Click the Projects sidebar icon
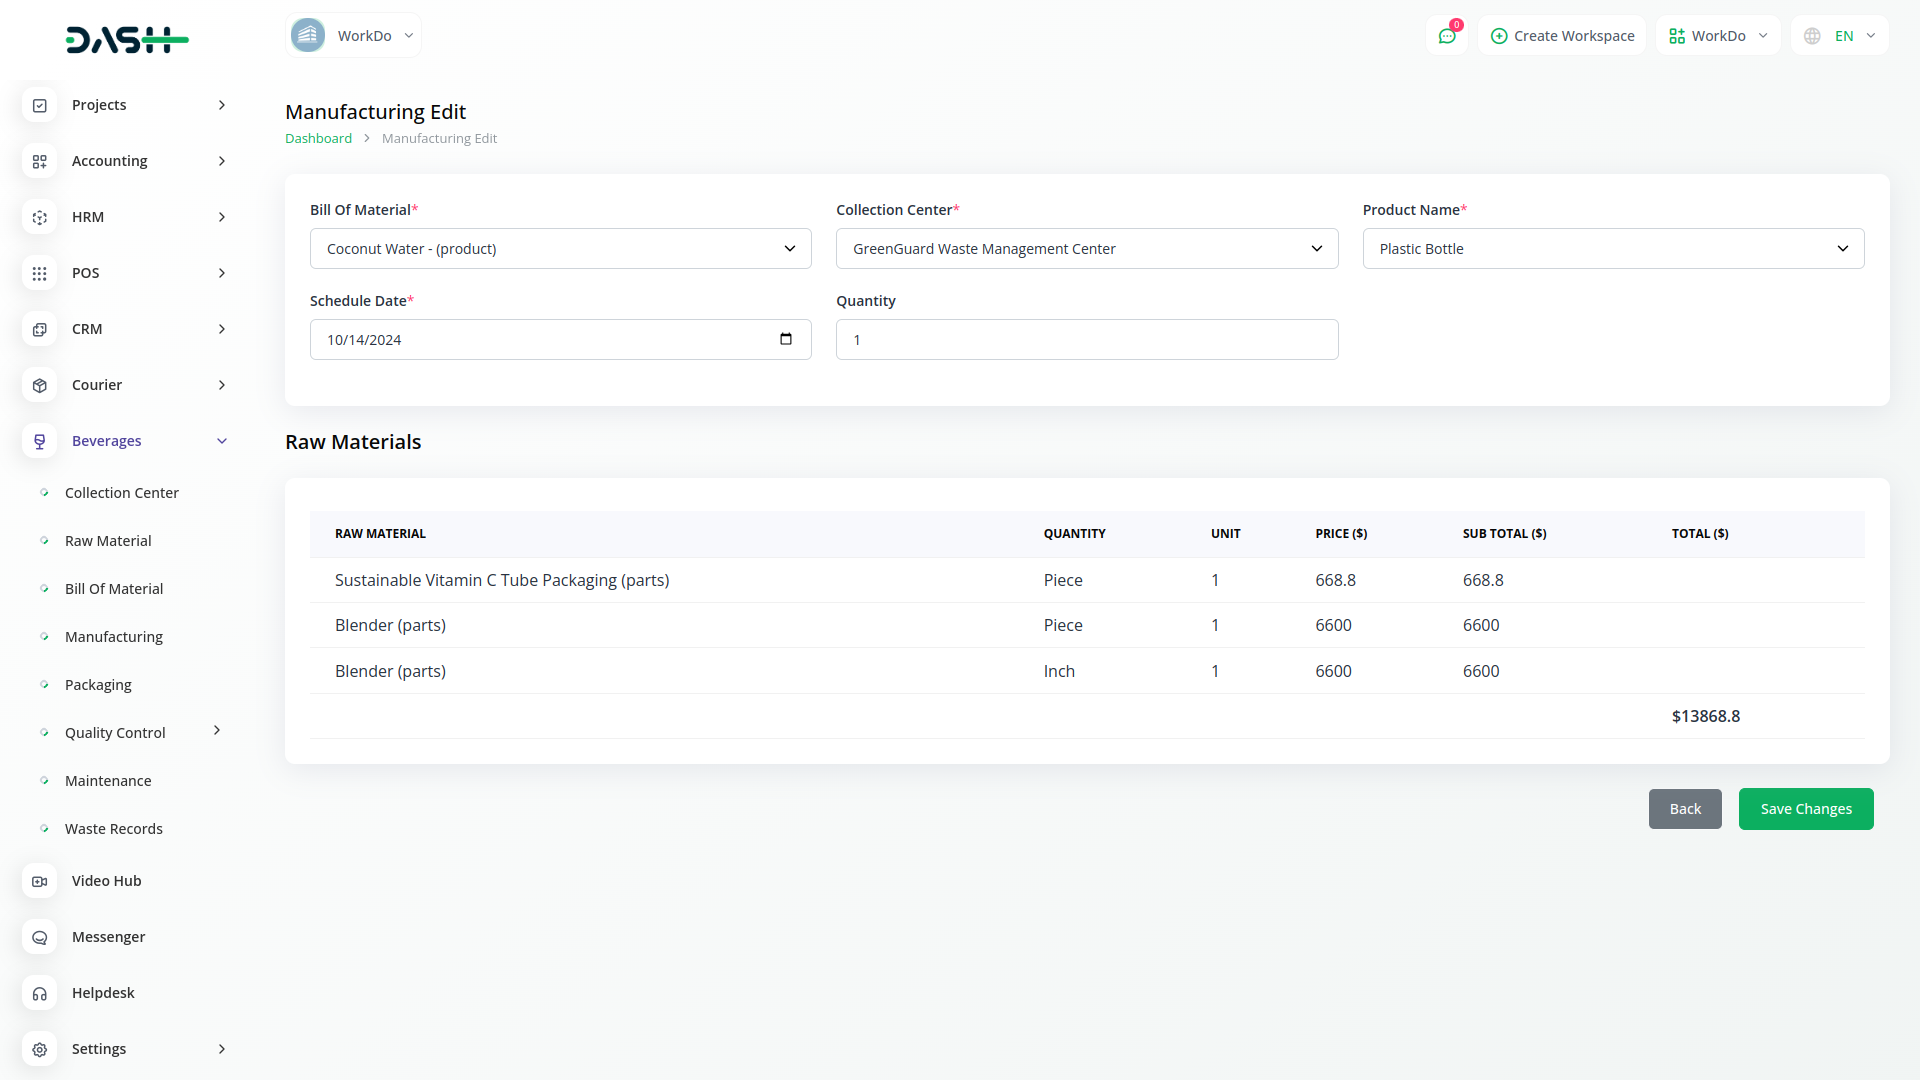1920x1080 pixels. [x=40, y=105]
